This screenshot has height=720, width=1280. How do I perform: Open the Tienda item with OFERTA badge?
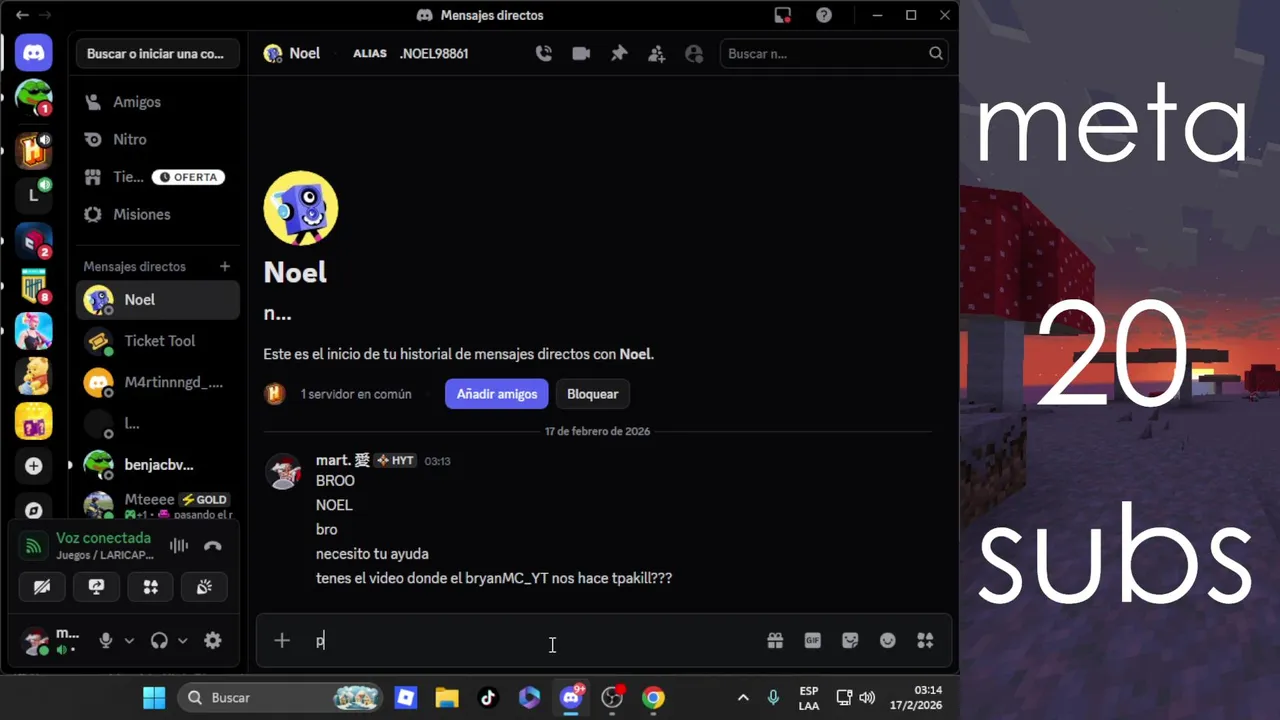click(x=157, y=177)
